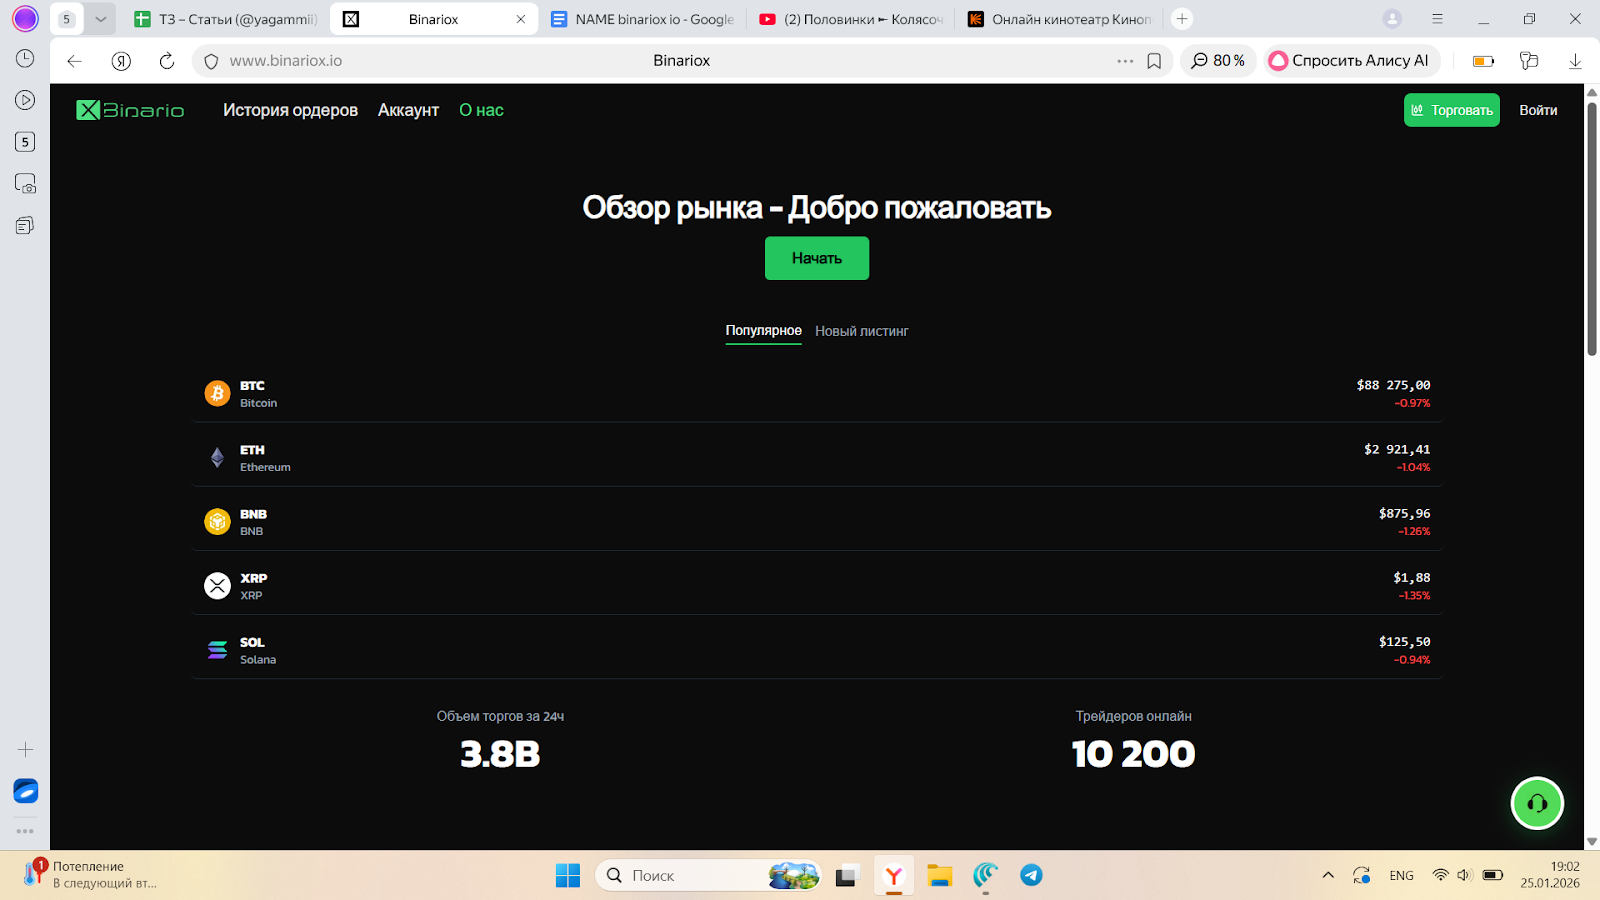Click the Binario logo in the site header

(130, 110)
